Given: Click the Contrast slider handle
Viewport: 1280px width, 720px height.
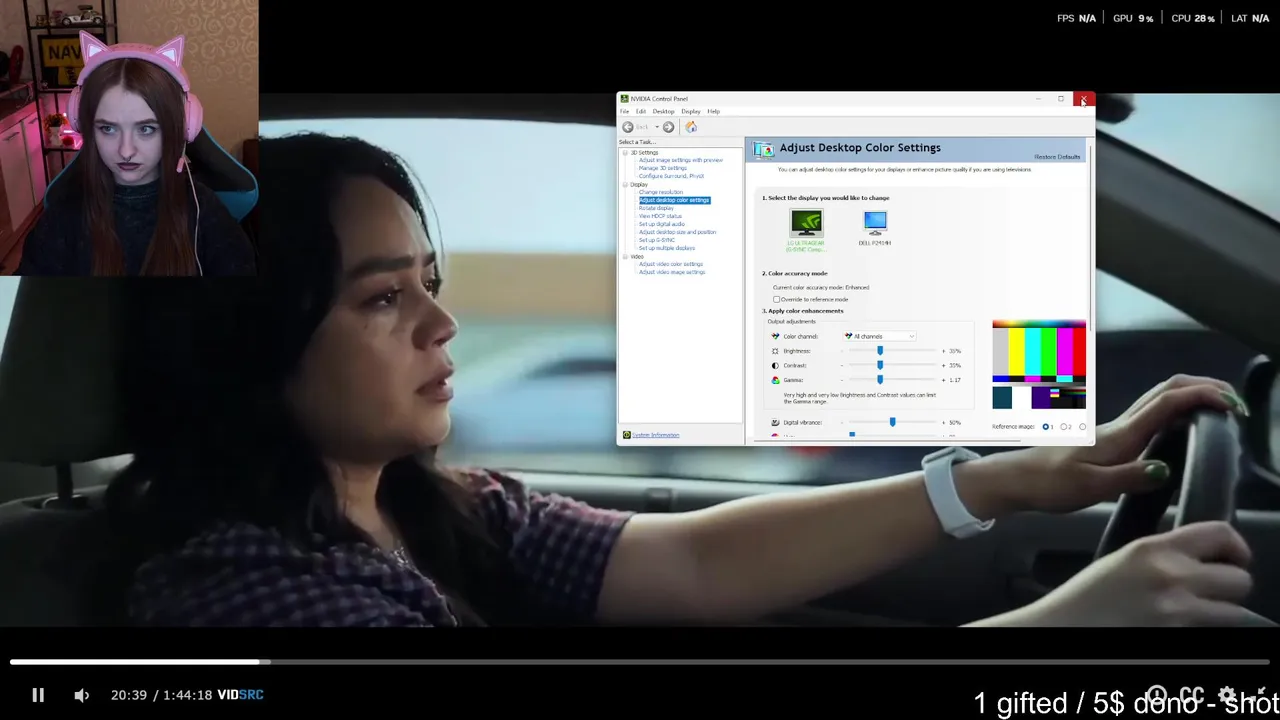Looking at the screenshot, I should 880,365.
